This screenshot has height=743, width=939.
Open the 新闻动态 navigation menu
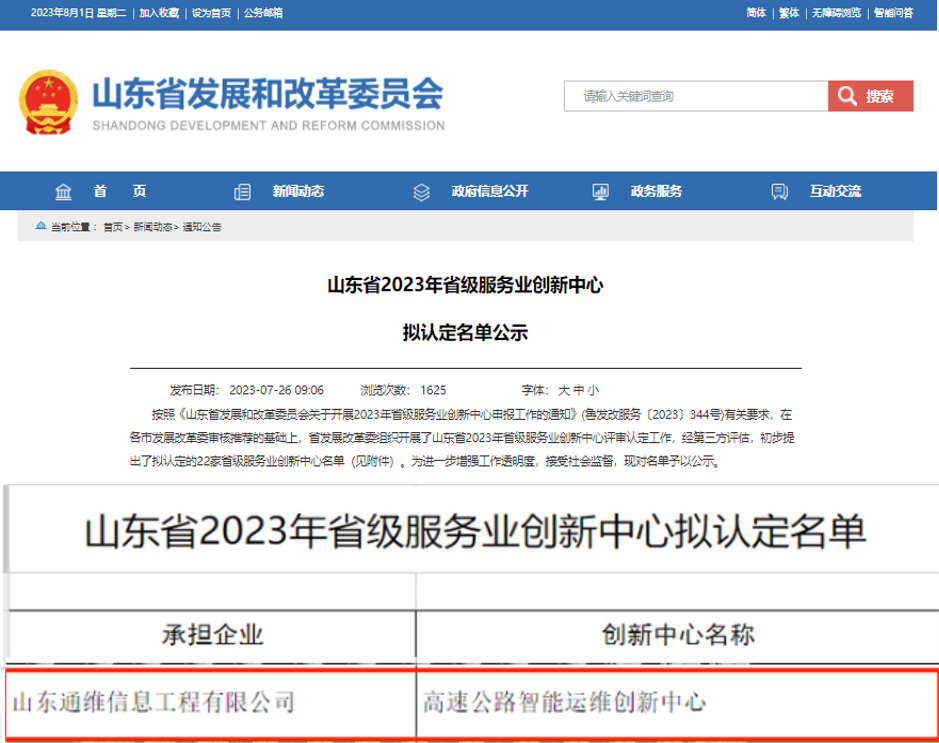tap(298, 192)
